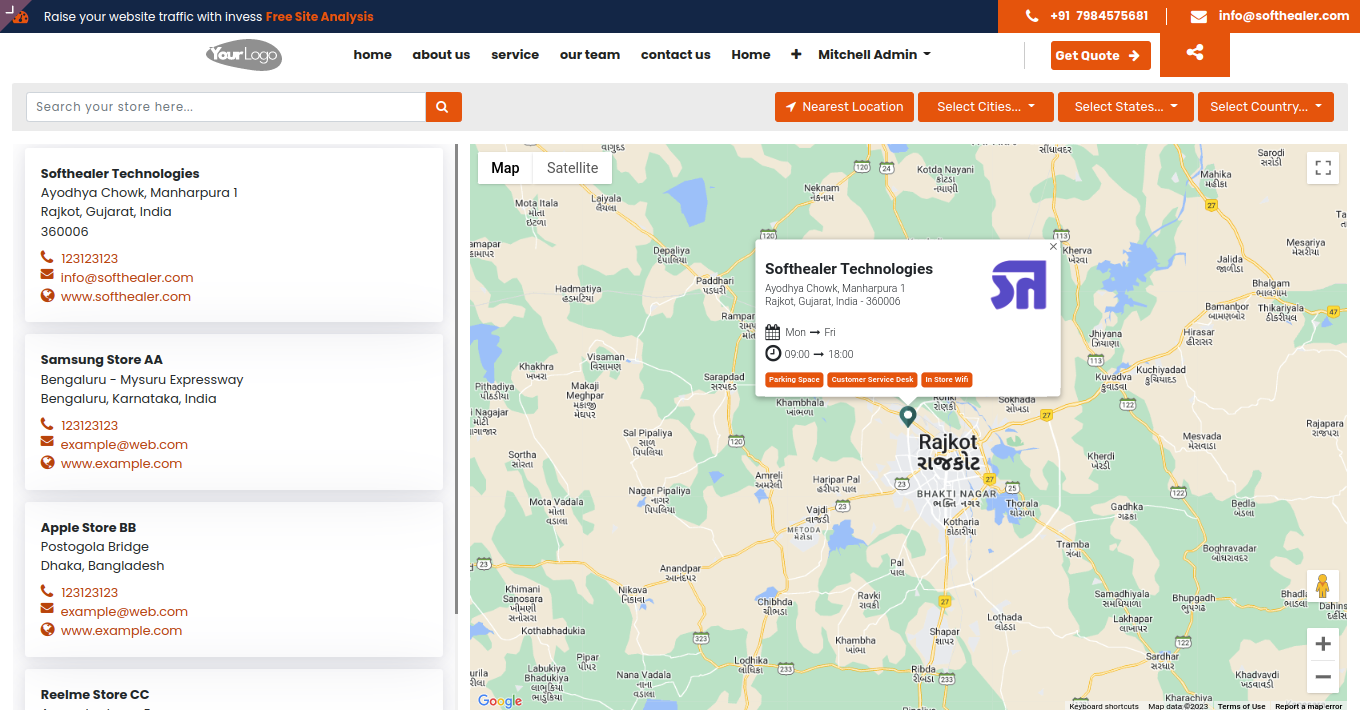Click envelope icon under Apple Store BB
The width and height of the screenshot is (1368, 710).
point(47,609)
